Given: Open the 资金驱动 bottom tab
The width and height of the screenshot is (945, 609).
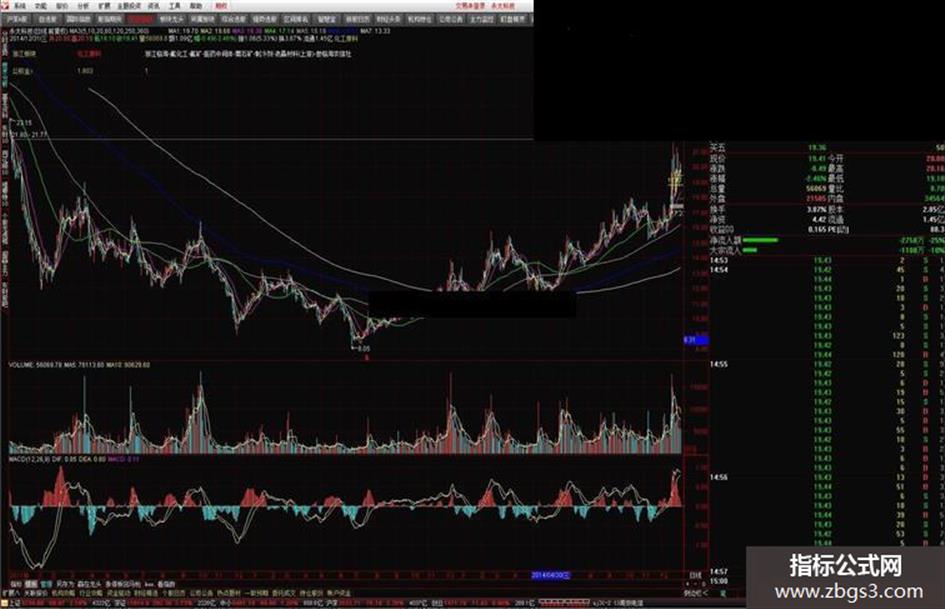Looking at the screenshot, I should 119,593.
